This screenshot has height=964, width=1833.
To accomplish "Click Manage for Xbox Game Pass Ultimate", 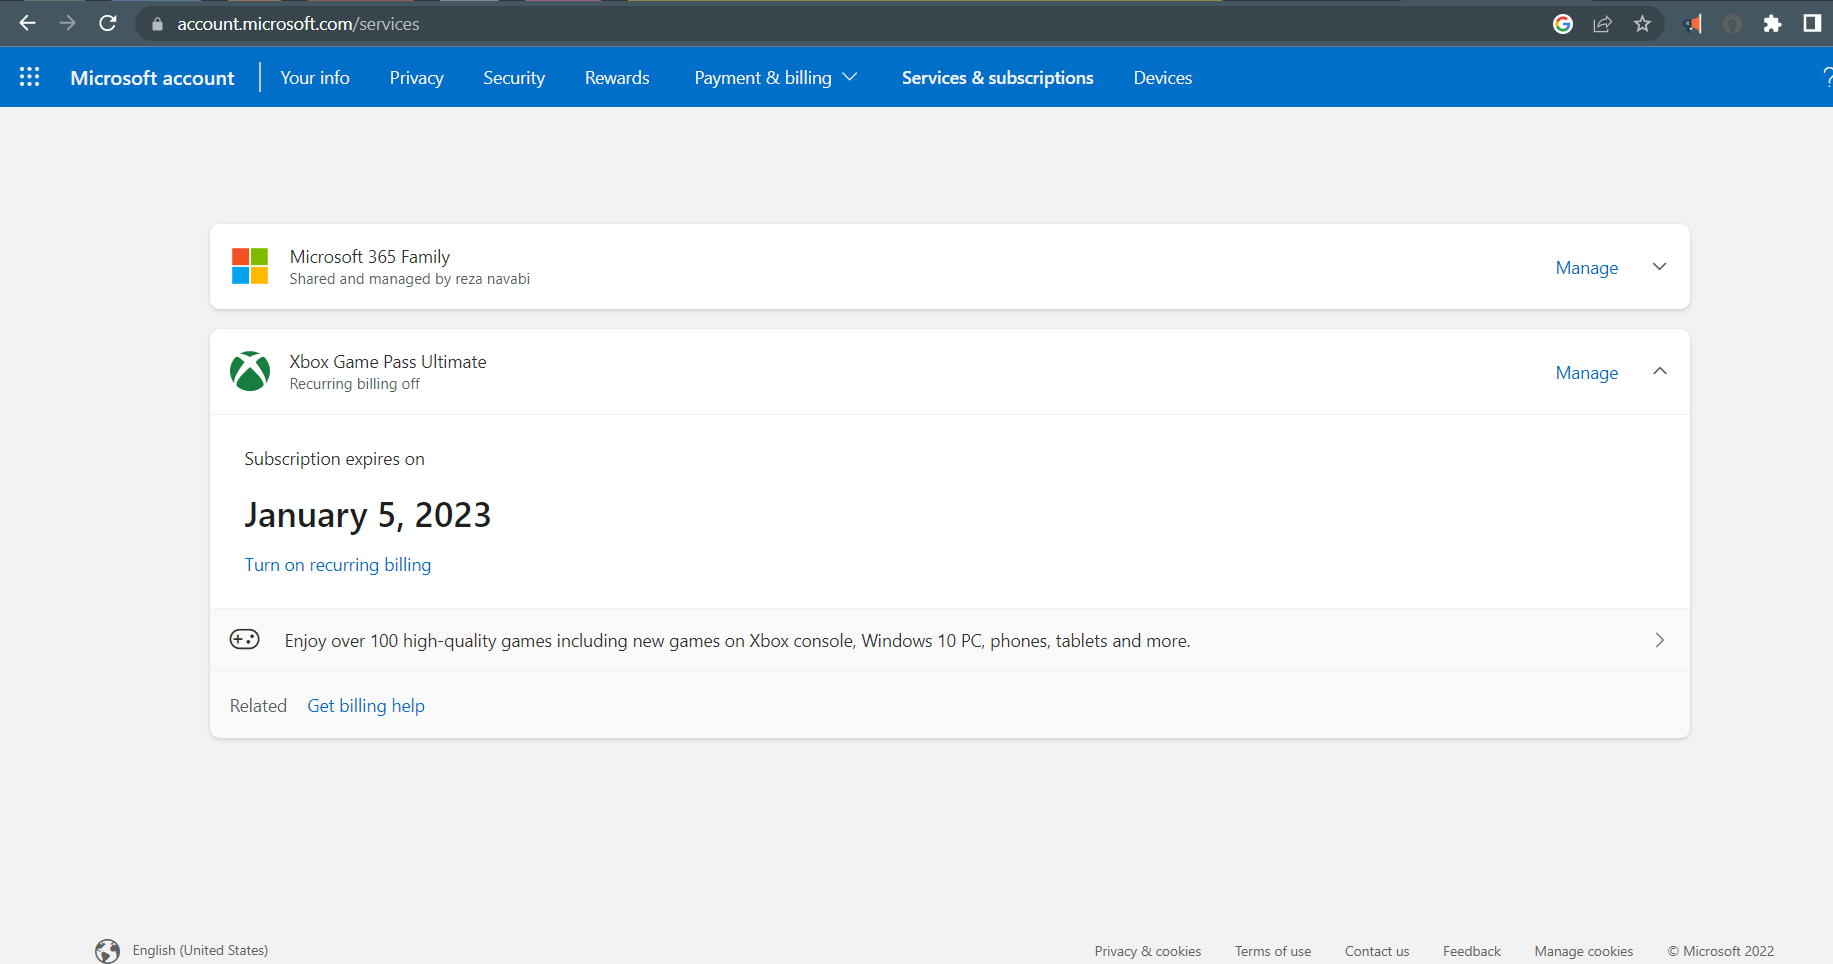I will click(1587, 373).
